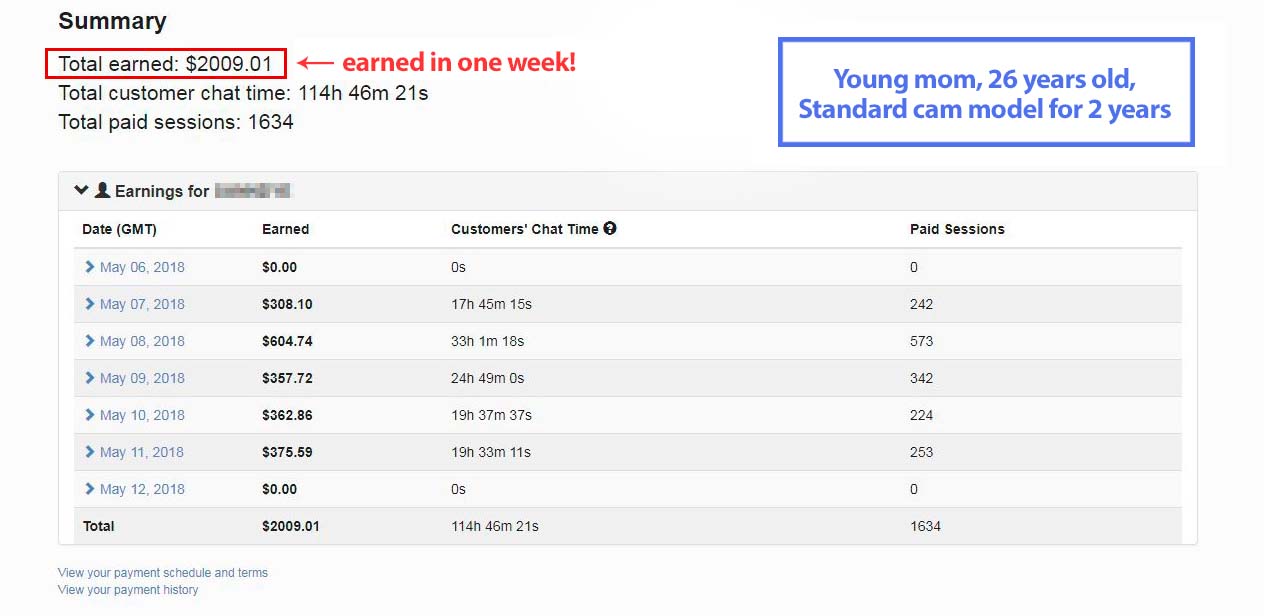Open the May 08, 2018 date link

click(x=142, y=341)
